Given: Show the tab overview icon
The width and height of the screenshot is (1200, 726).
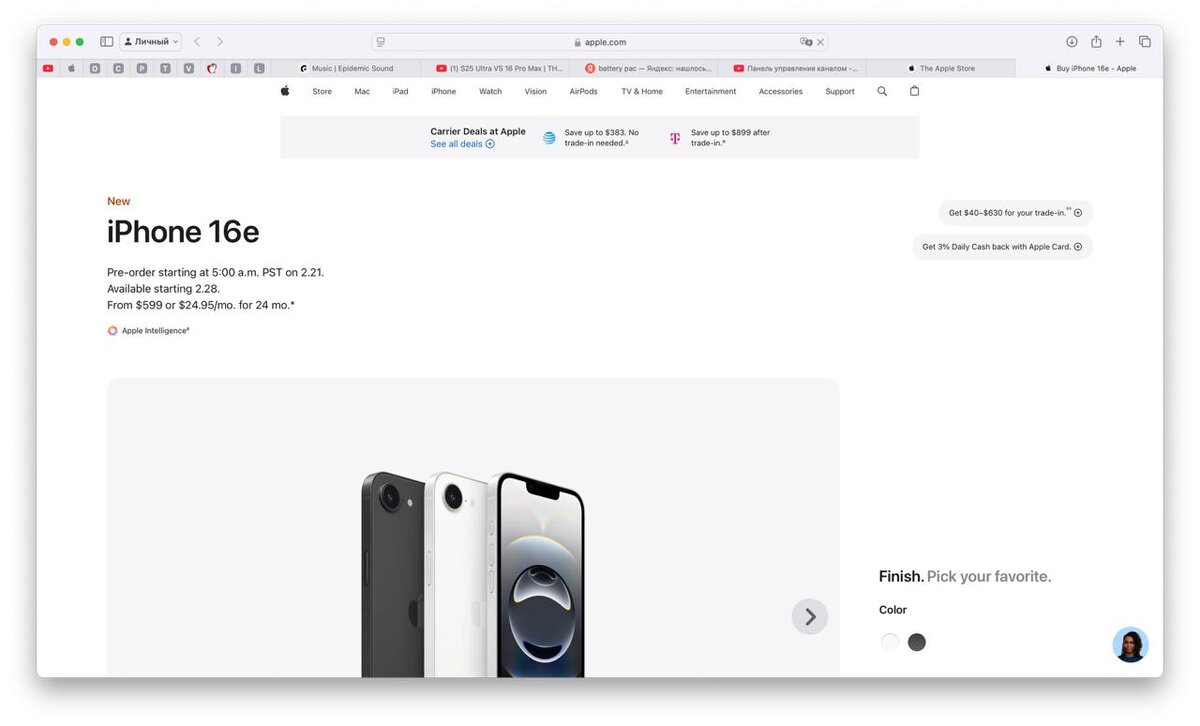Looking at the screenshot, I should click(1145, 42).
